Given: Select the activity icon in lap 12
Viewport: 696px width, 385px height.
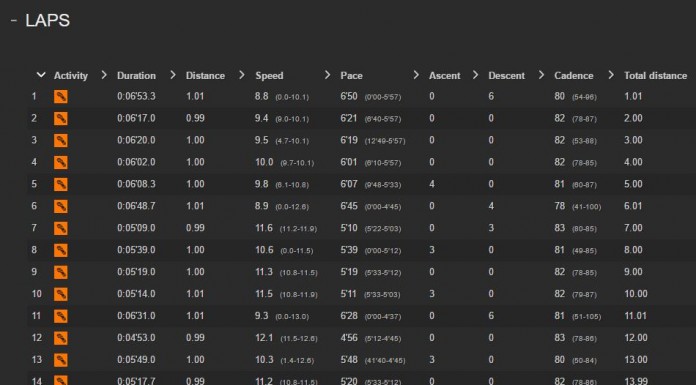Looking at the screenshot, I should click(x=61, y=338).
